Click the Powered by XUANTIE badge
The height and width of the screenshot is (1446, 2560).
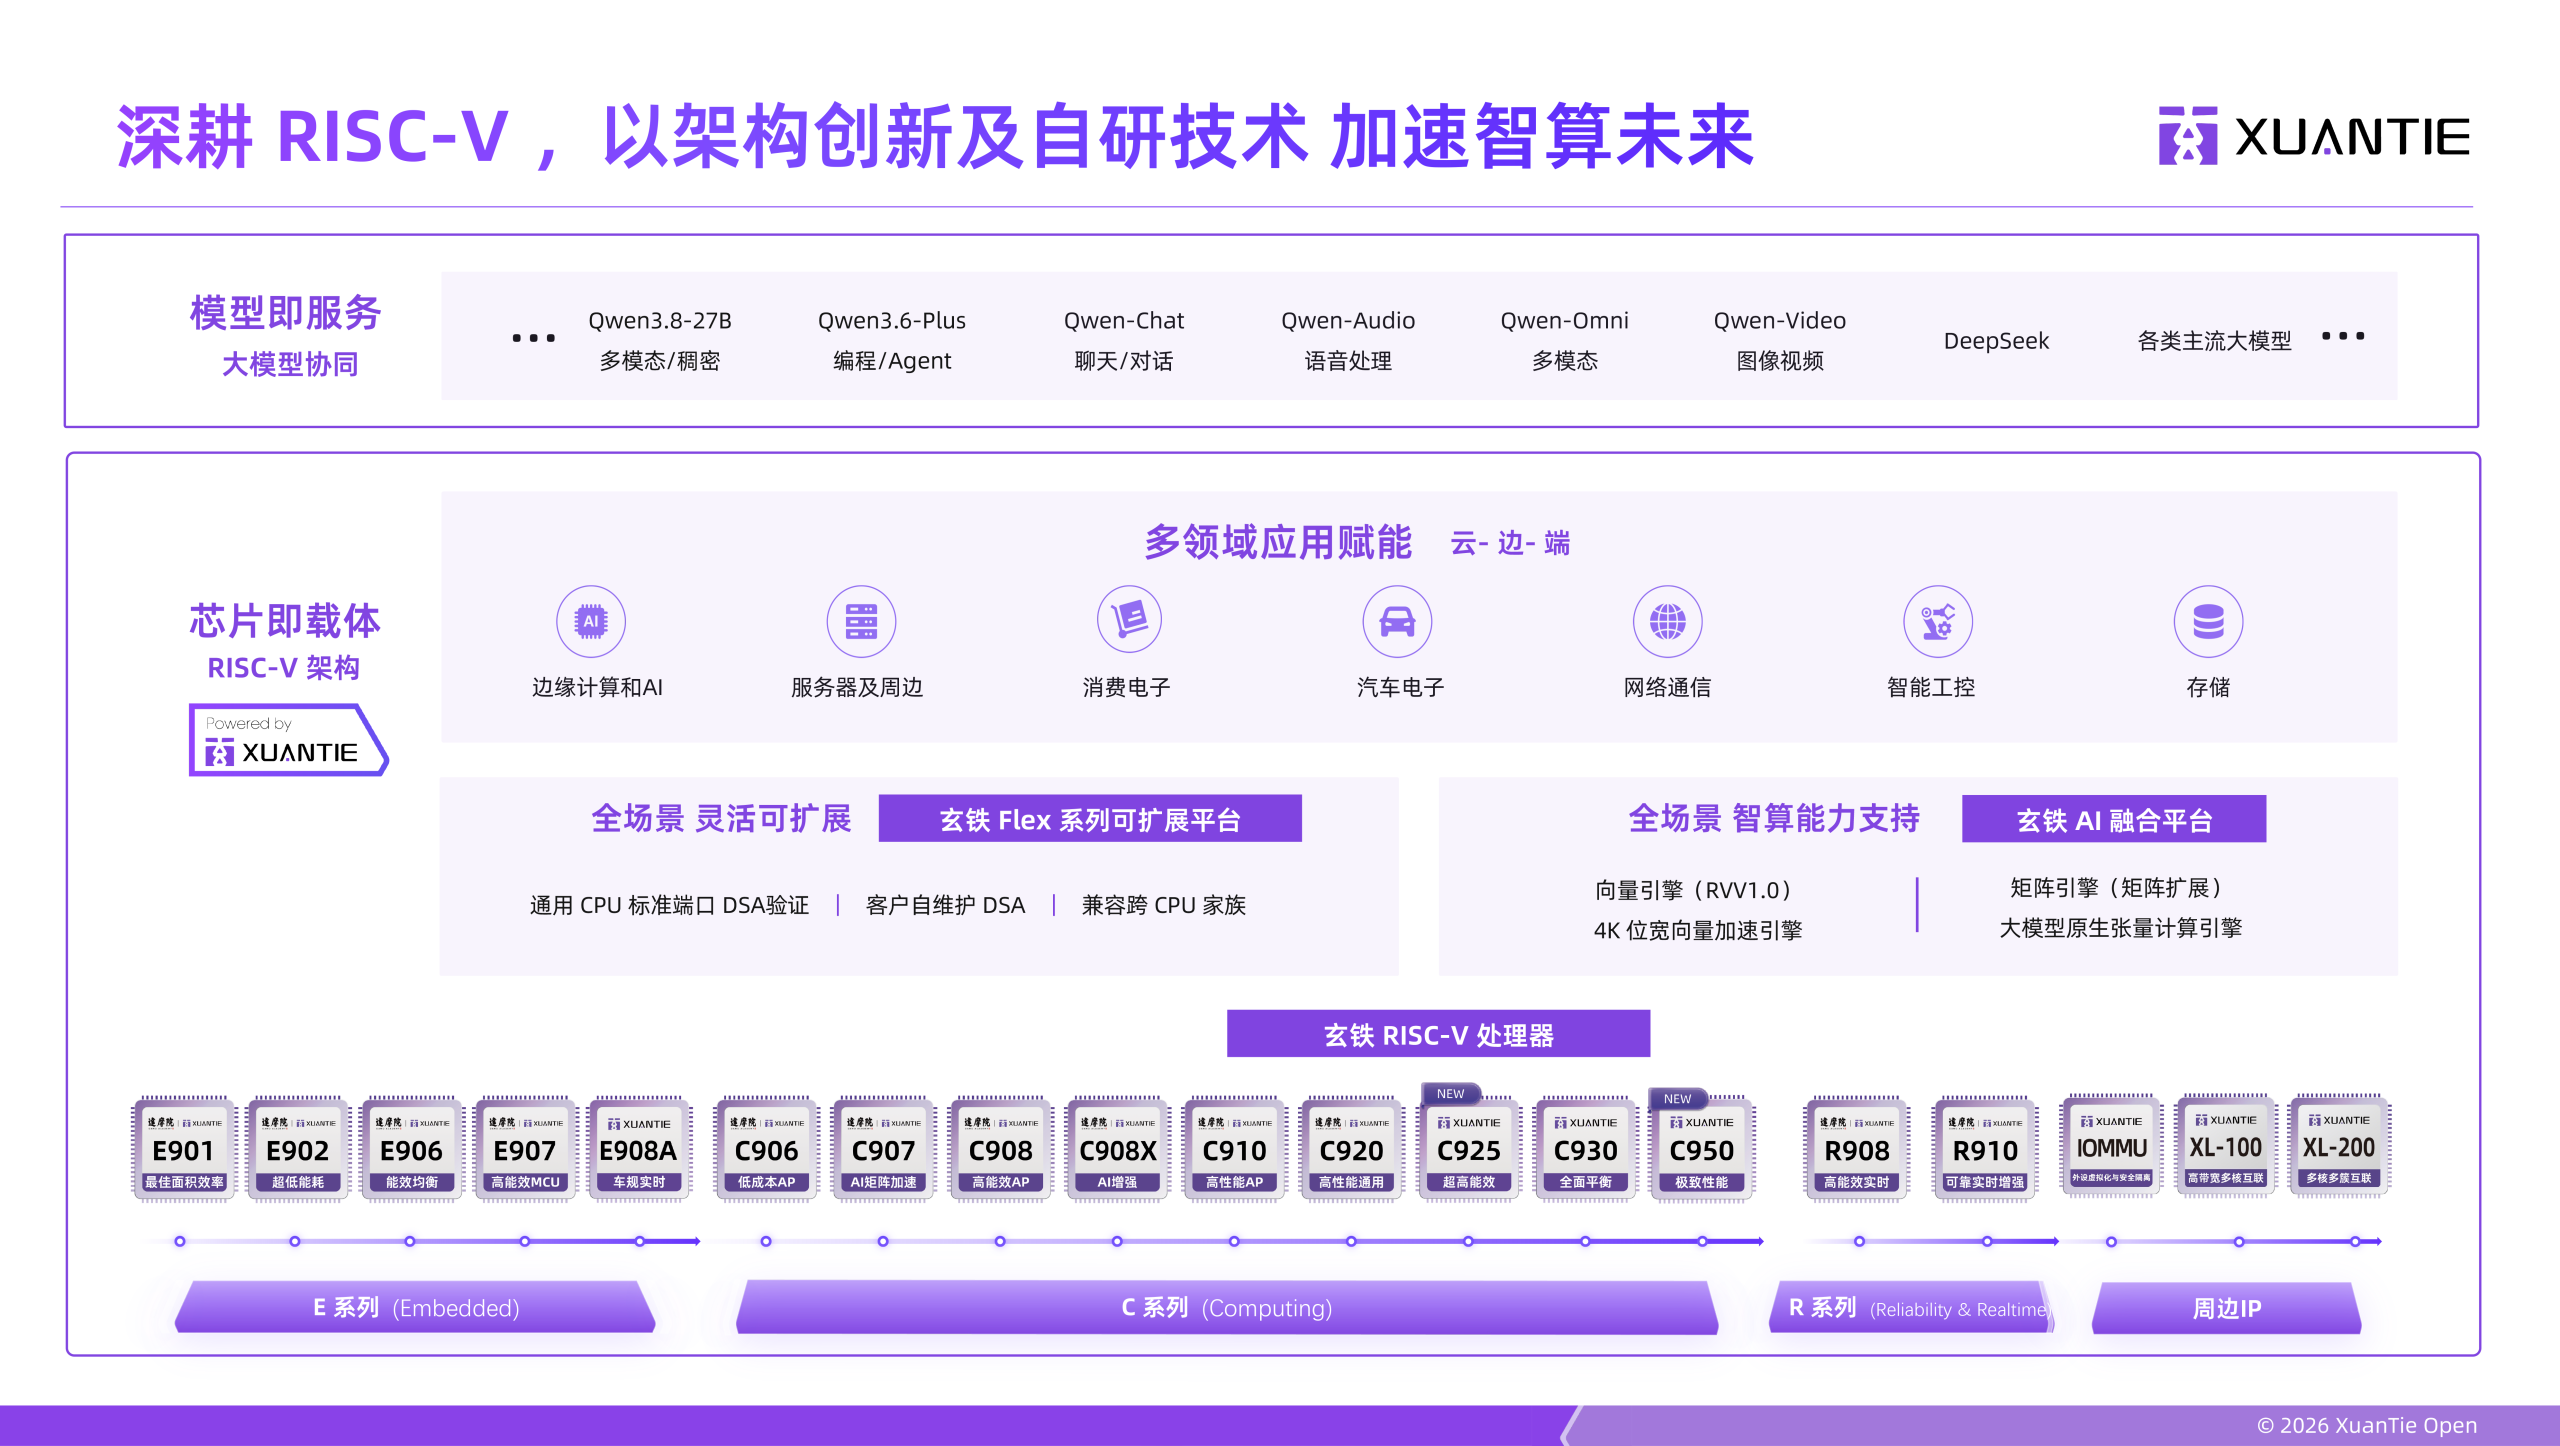pos(288,740)
